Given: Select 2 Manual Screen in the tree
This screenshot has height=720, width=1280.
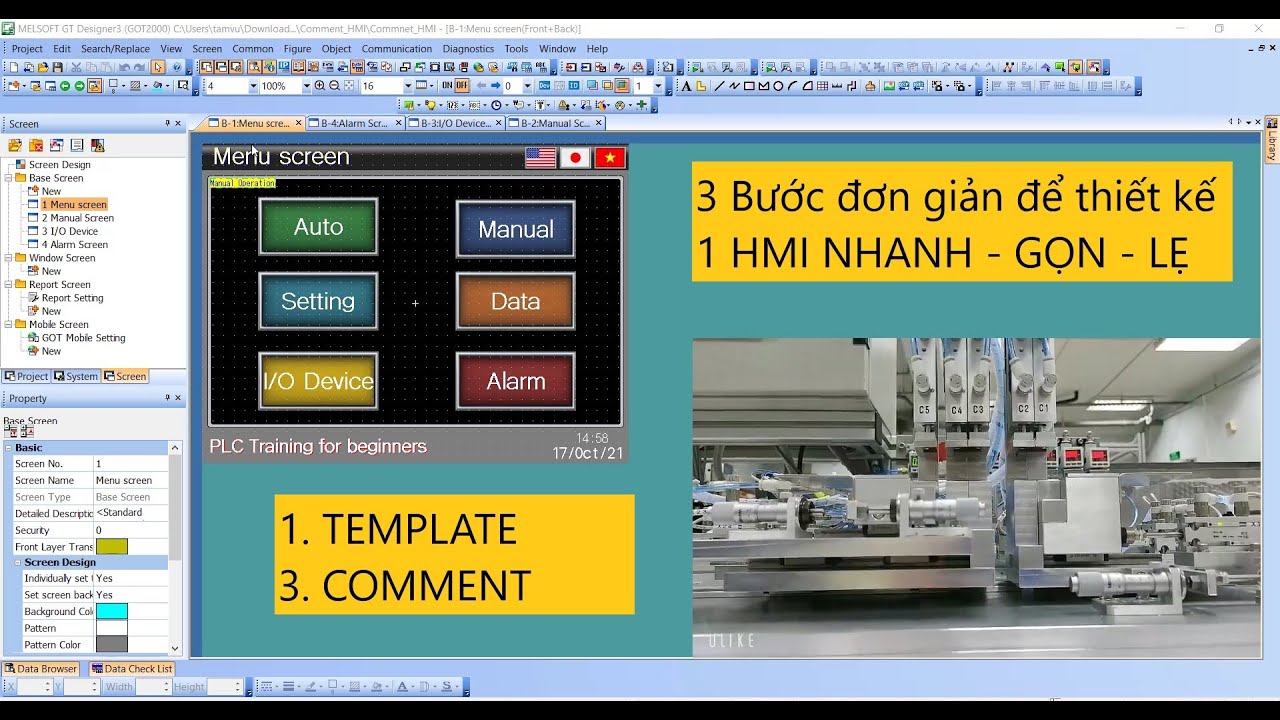Looking at the screenshot, I should click(x=77, y=218).
